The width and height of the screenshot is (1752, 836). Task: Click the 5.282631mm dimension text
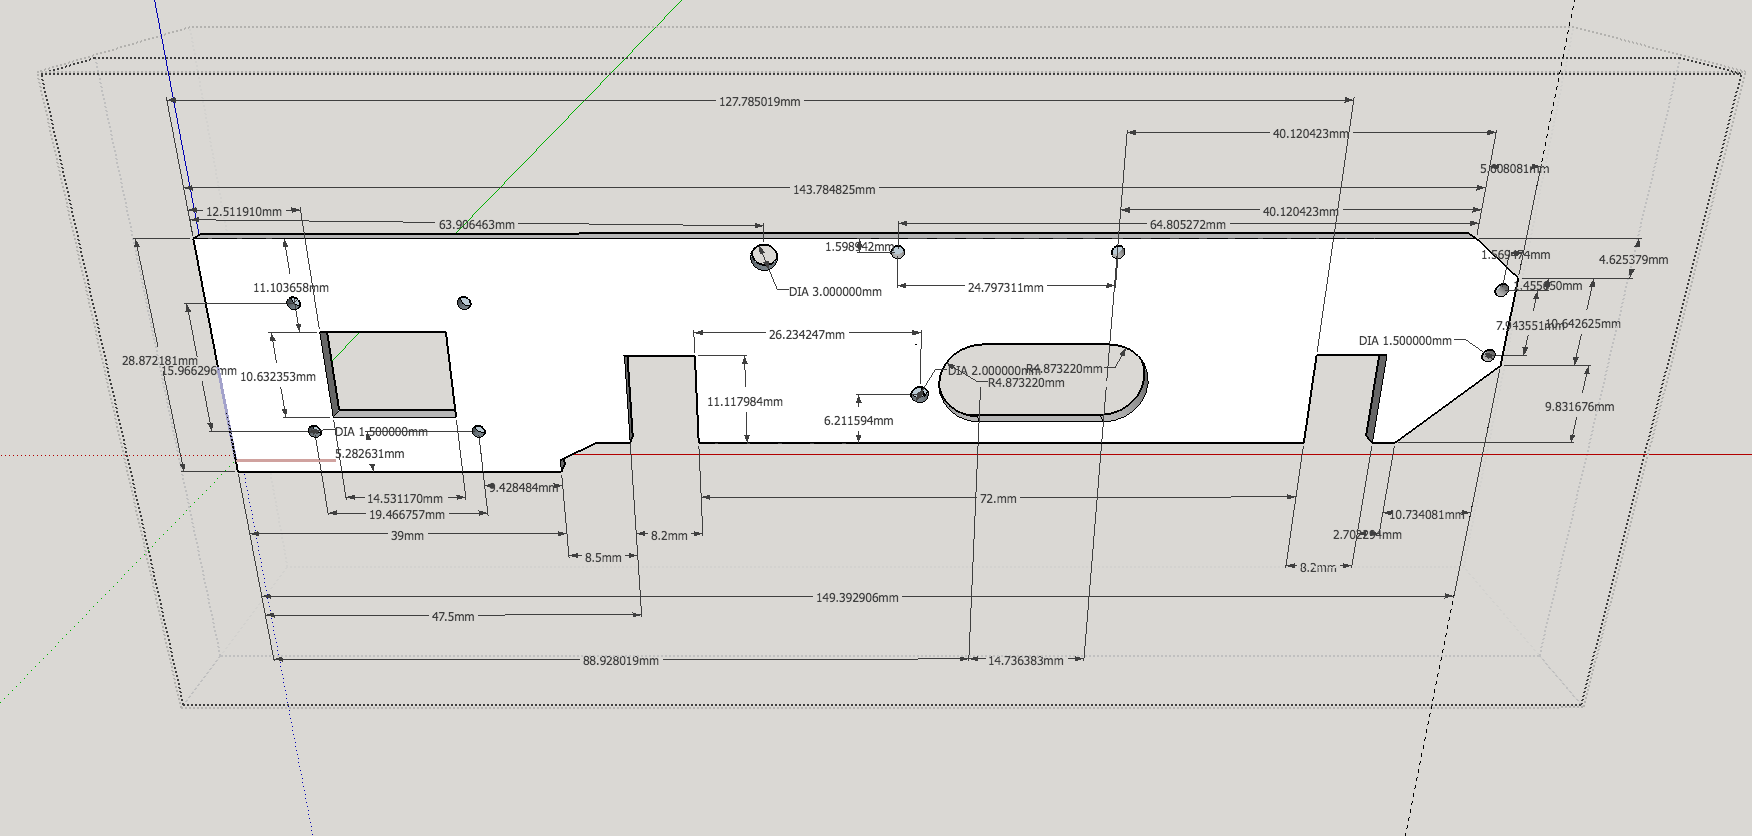coord(369,454)
